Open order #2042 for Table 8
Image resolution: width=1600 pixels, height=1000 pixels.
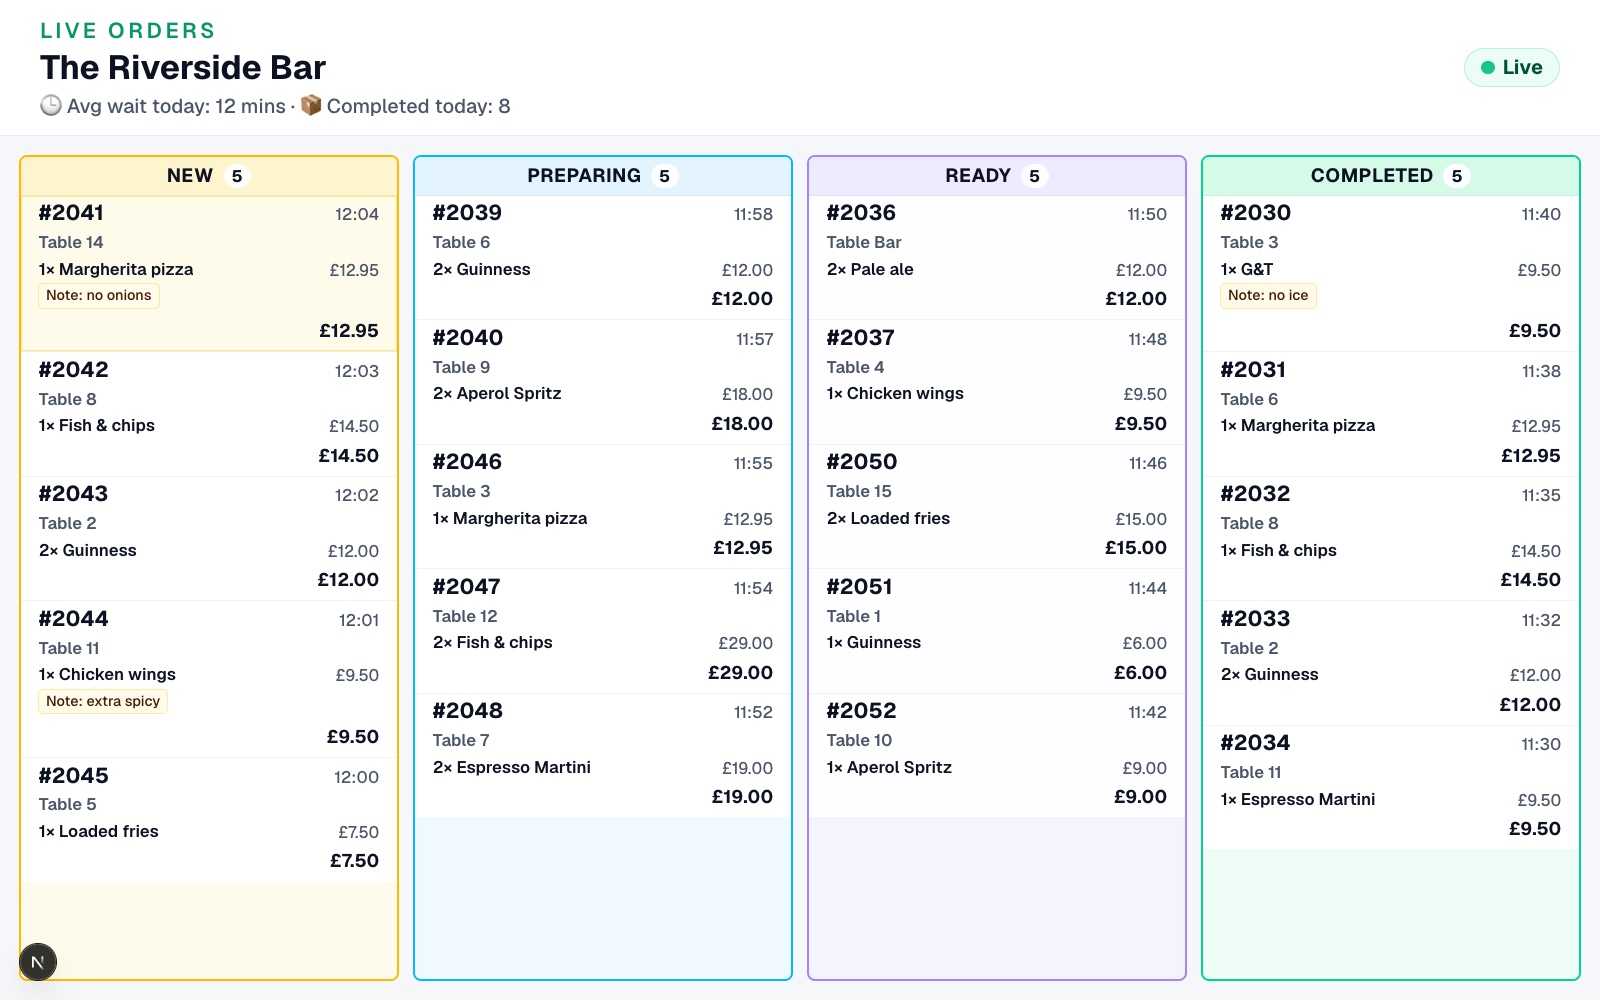[209, 414]
